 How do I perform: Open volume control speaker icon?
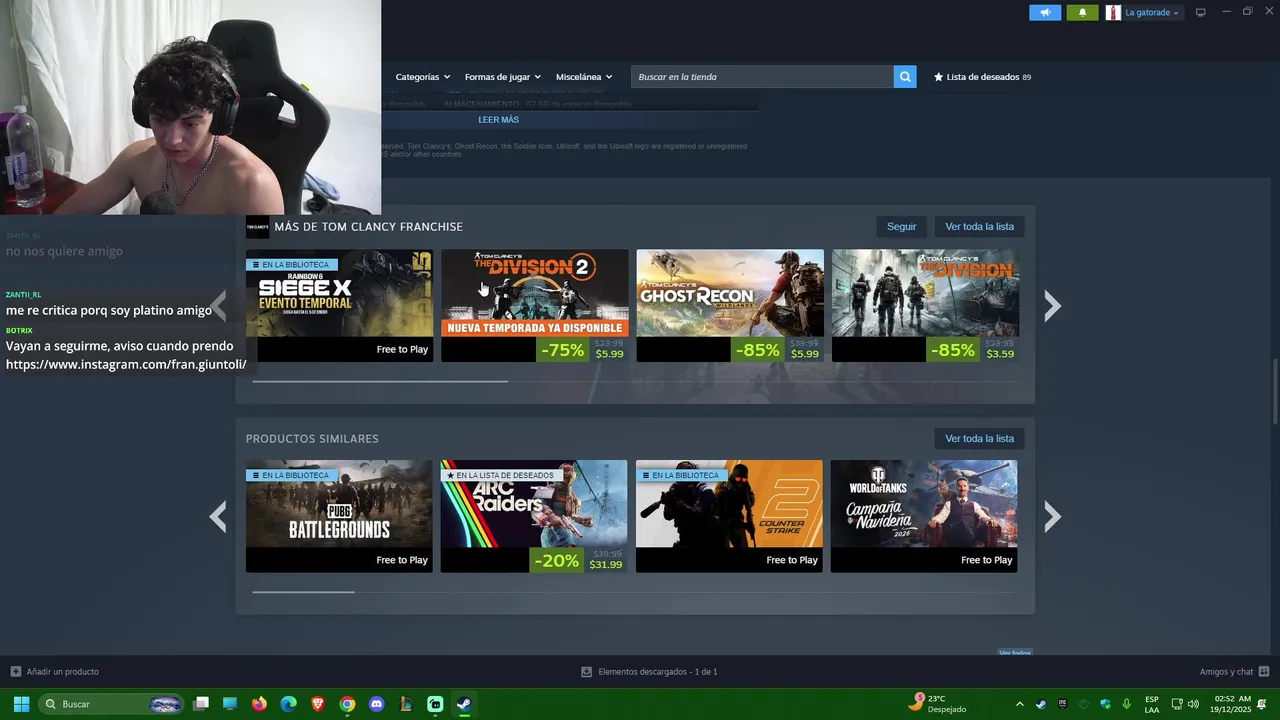coord(1193,704)
